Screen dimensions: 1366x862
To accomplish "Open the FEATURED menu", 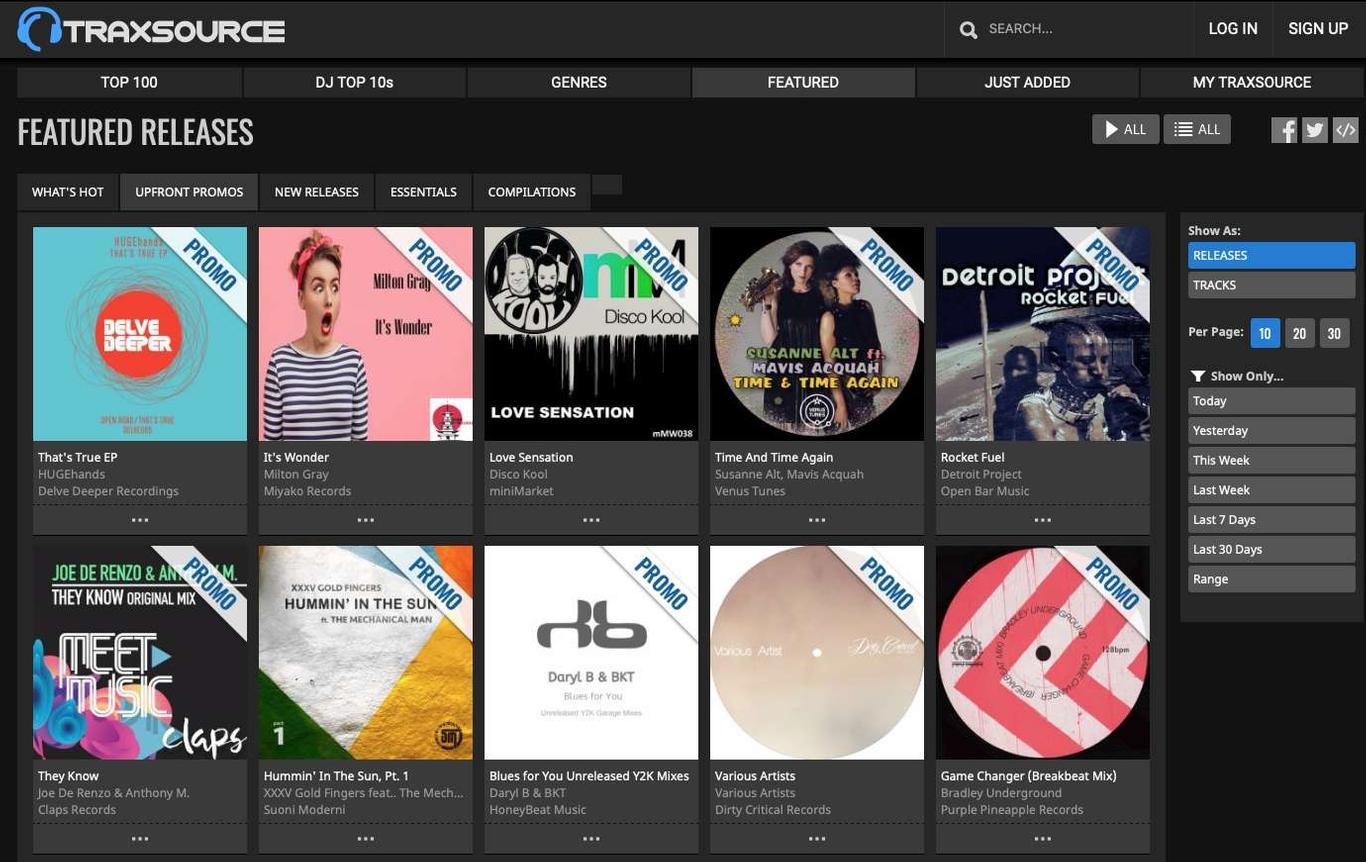I will (803, 82).
